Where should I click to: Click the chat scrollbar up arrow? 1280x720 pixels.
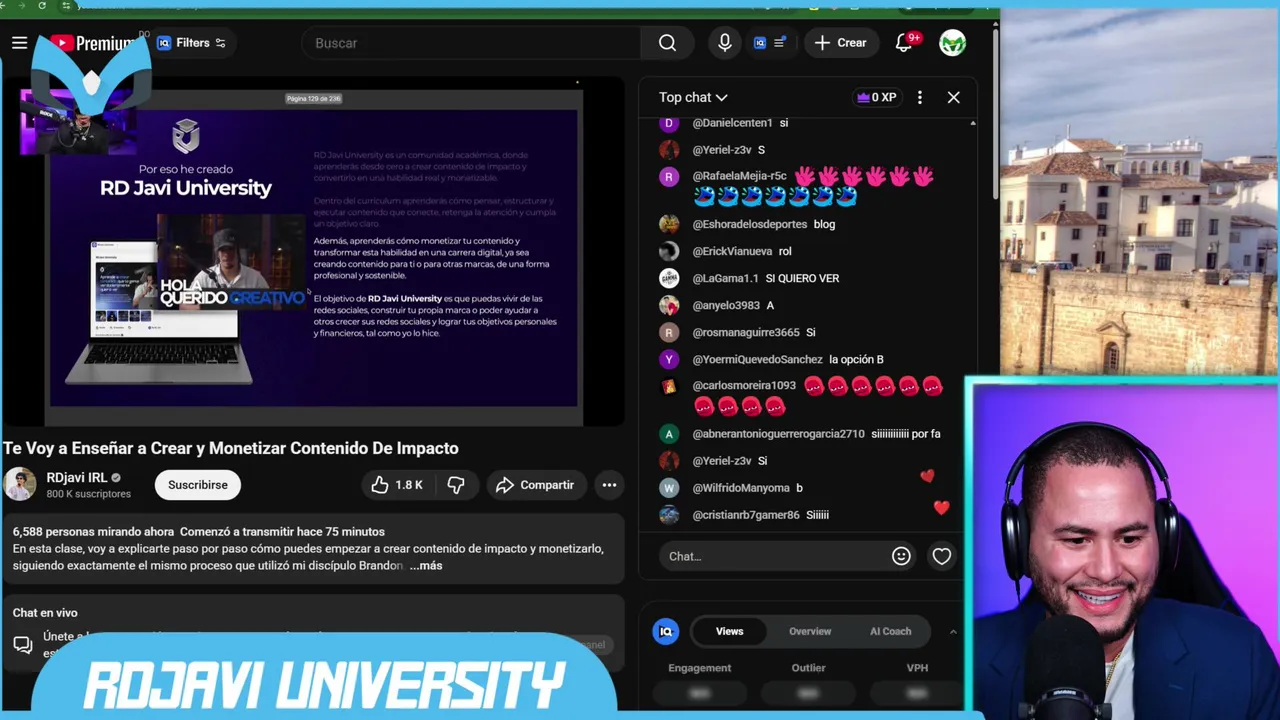pos(973,123)
